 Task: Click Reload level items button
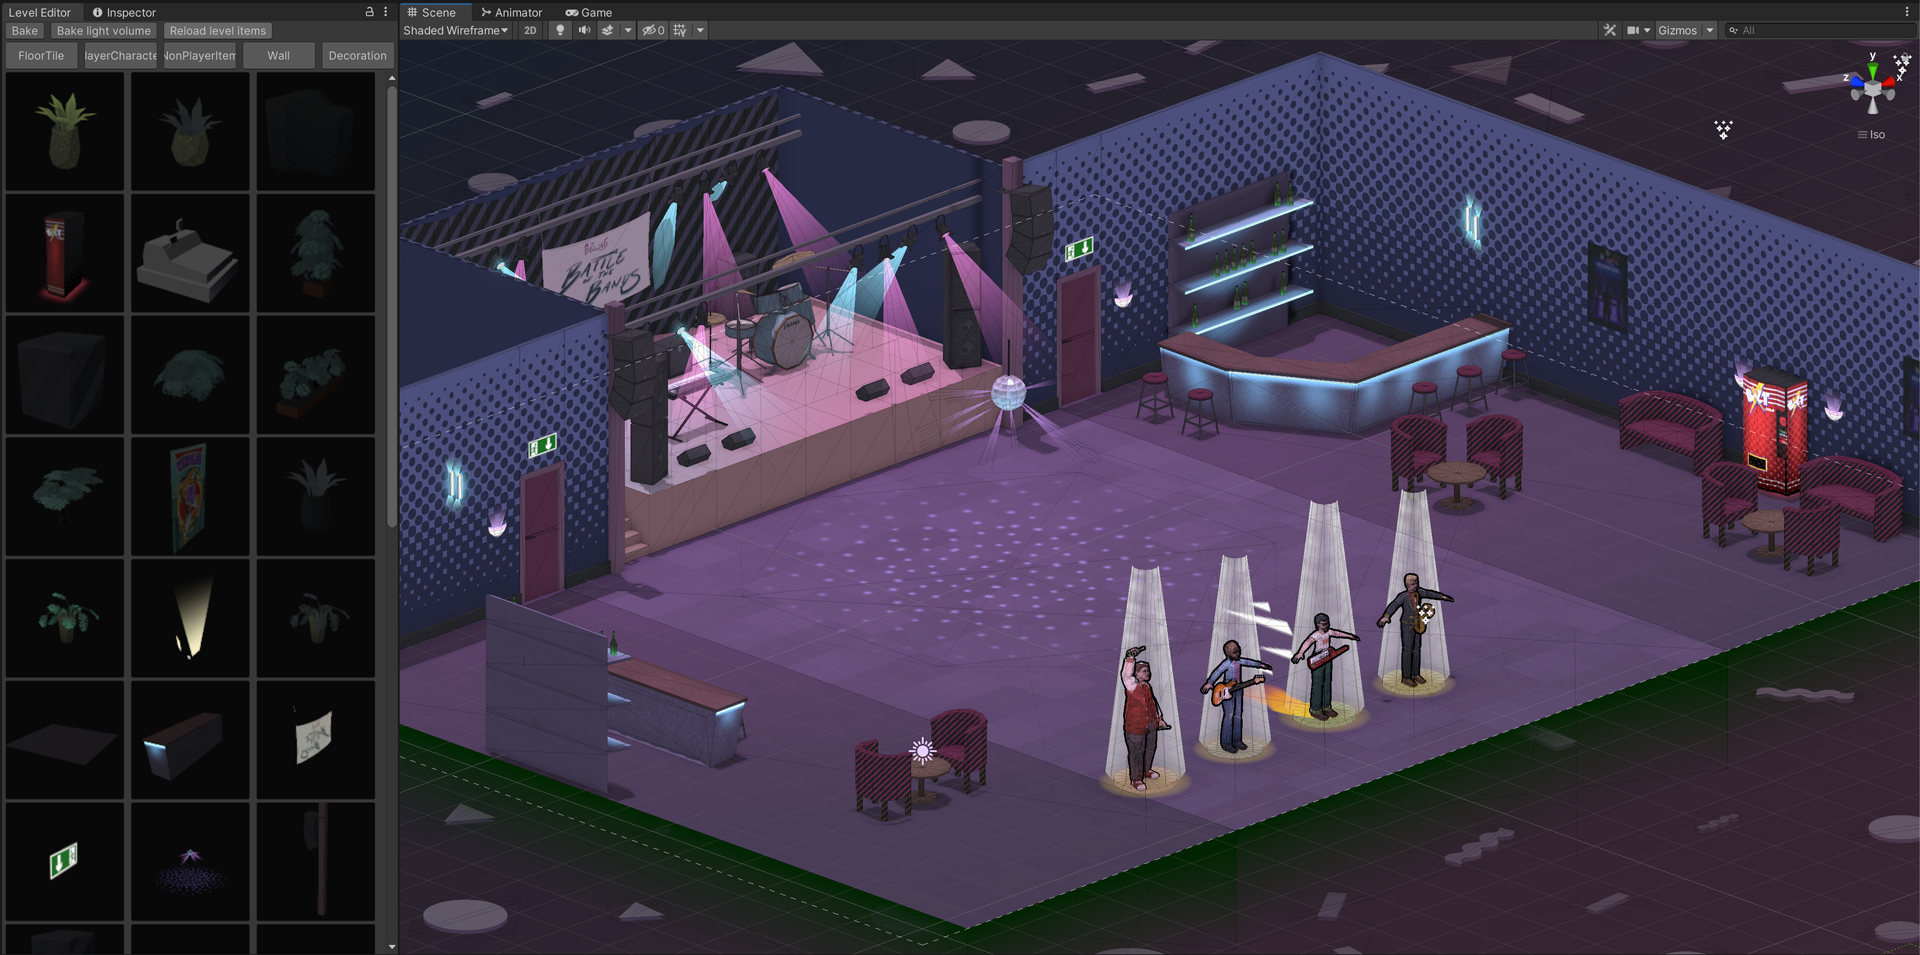(x=218, y=31)
